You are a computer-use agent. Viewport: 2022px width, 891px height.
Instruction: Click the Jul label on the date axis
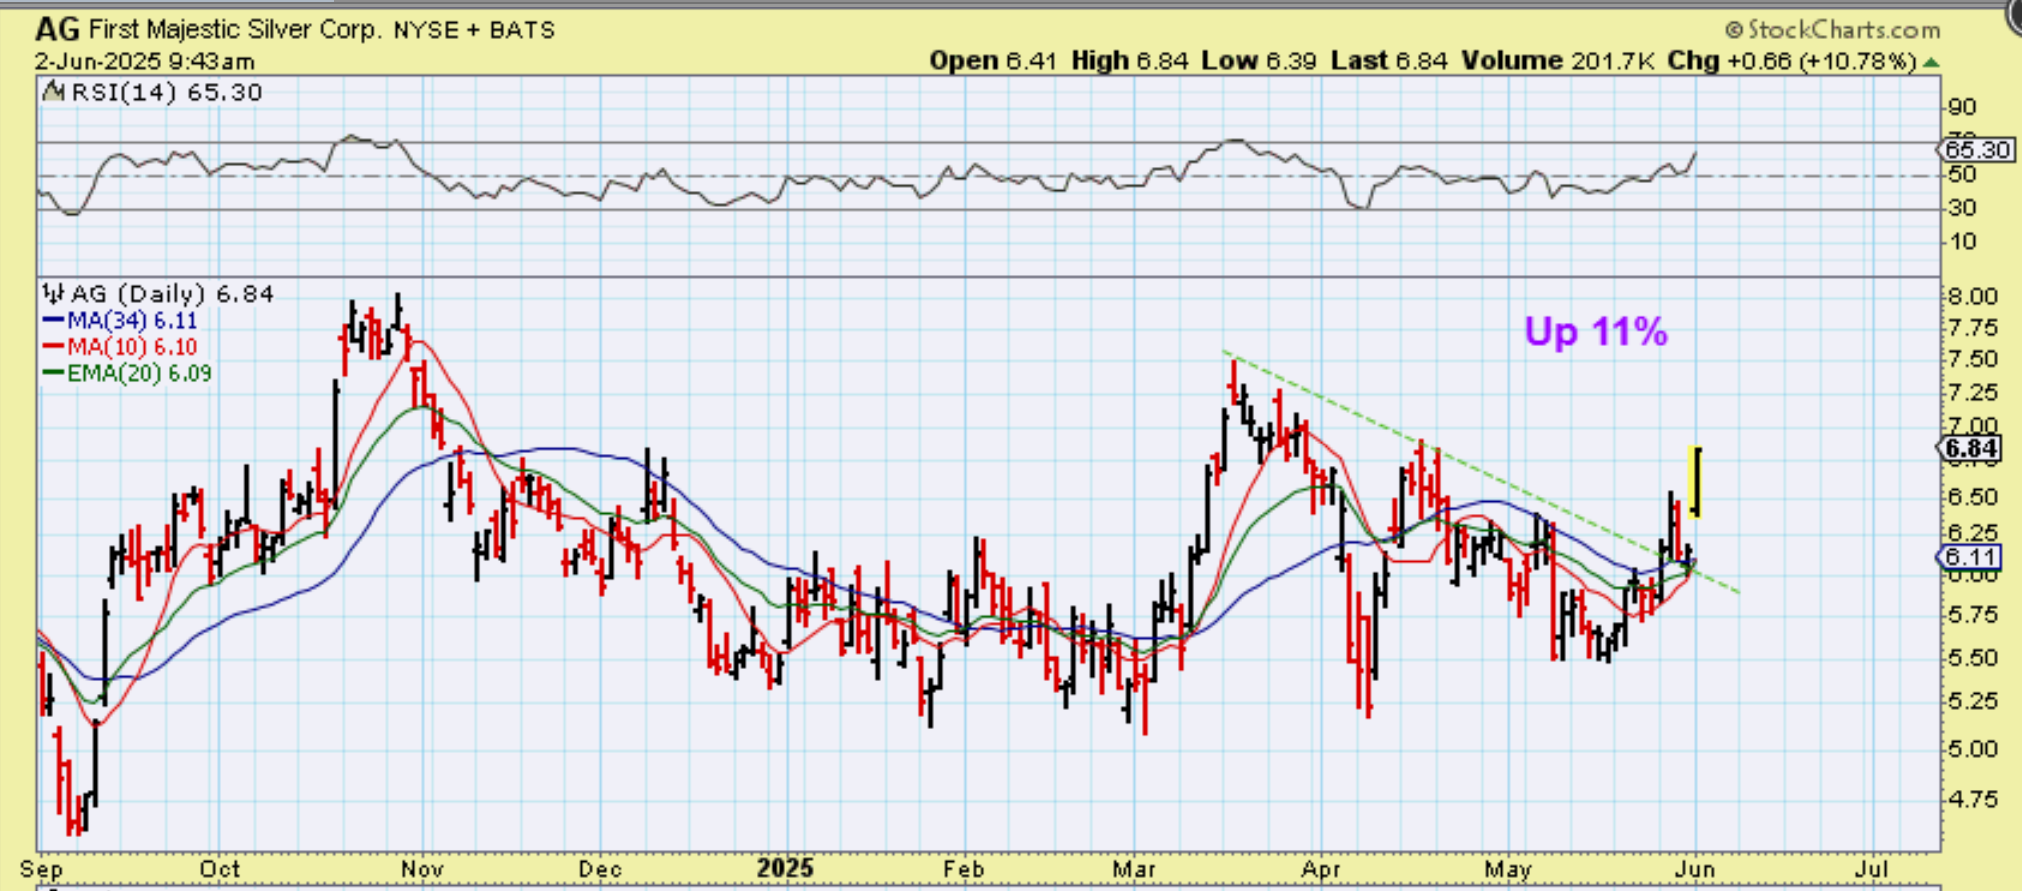click(1872, 869)
